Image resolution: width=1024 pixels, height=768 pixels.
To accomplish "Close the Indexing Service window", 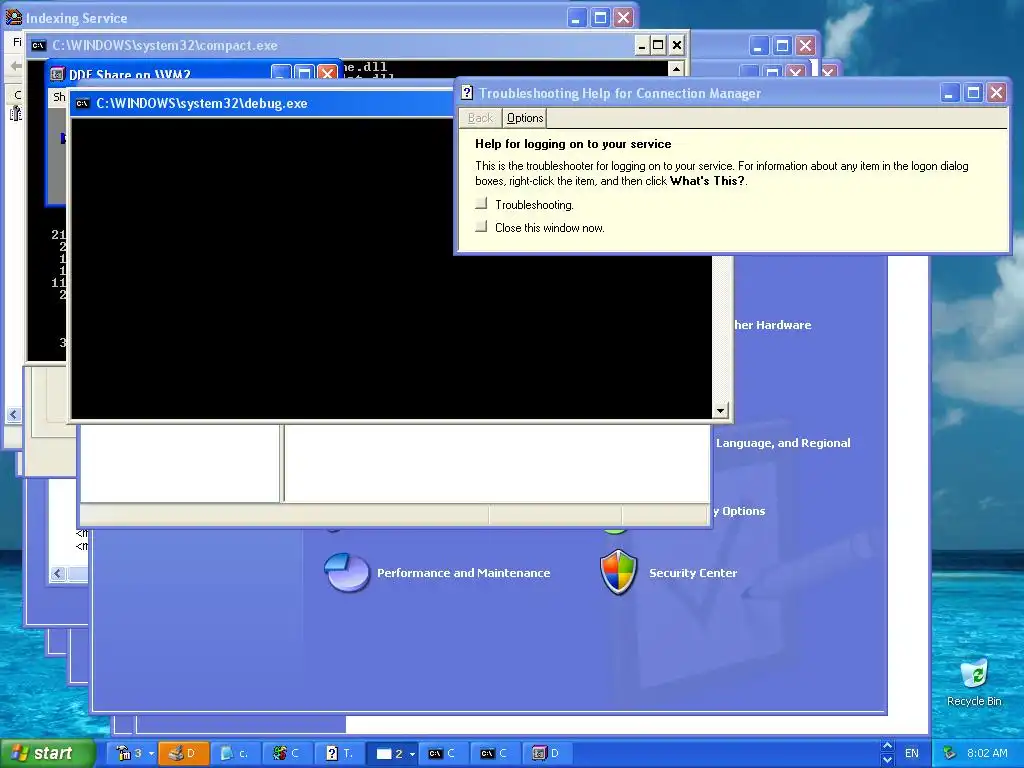I will [624, 18].
